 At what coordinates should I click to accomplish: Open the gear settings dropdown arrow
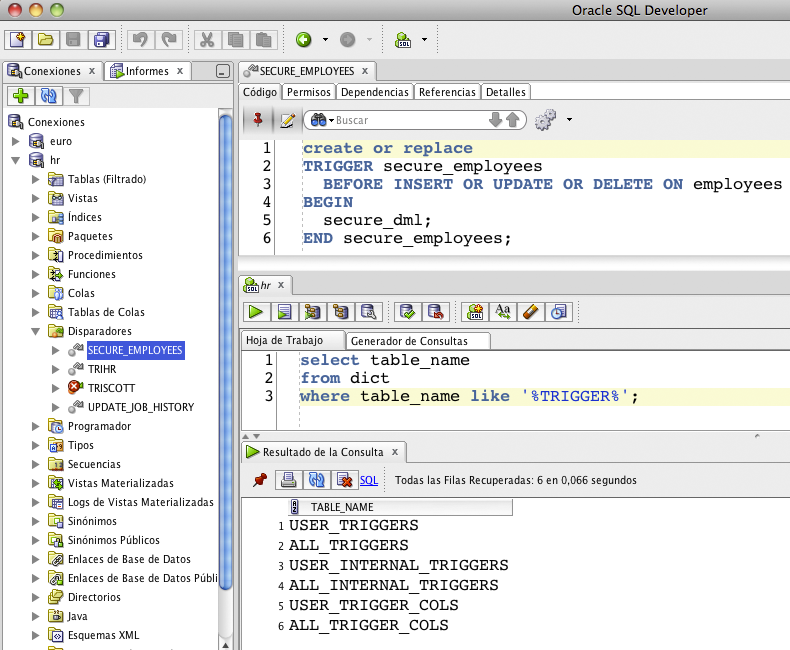569,120
